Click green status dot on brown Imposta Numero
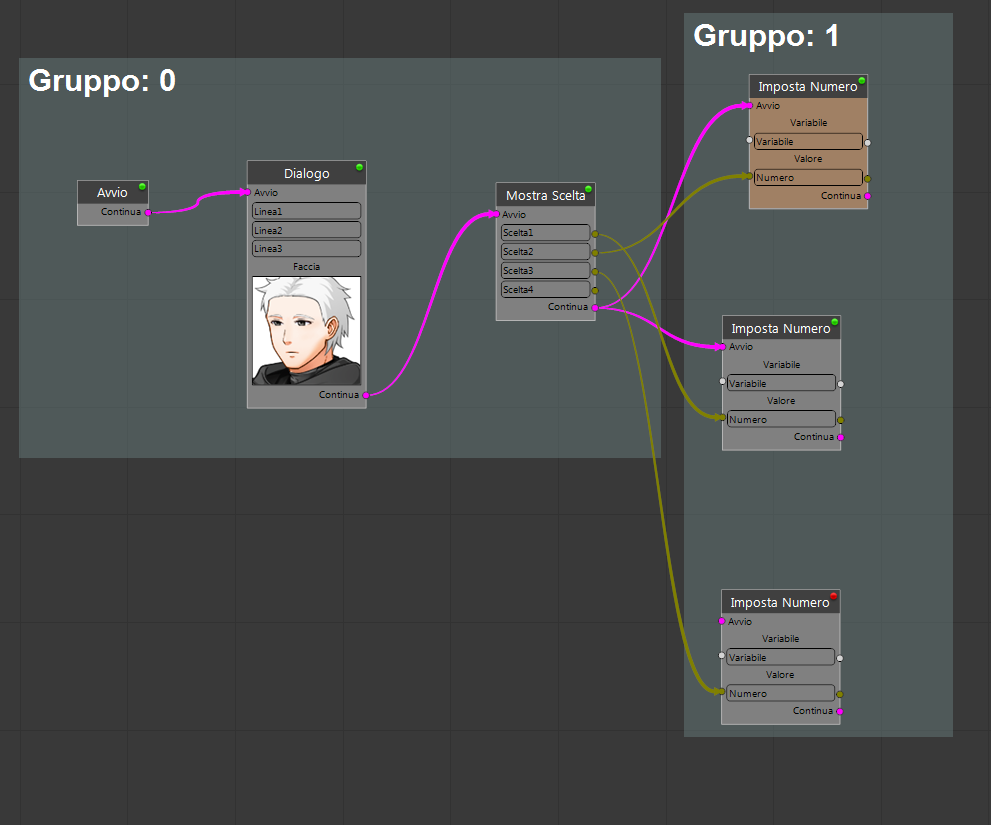991x825 pixels. coord(861,80)
